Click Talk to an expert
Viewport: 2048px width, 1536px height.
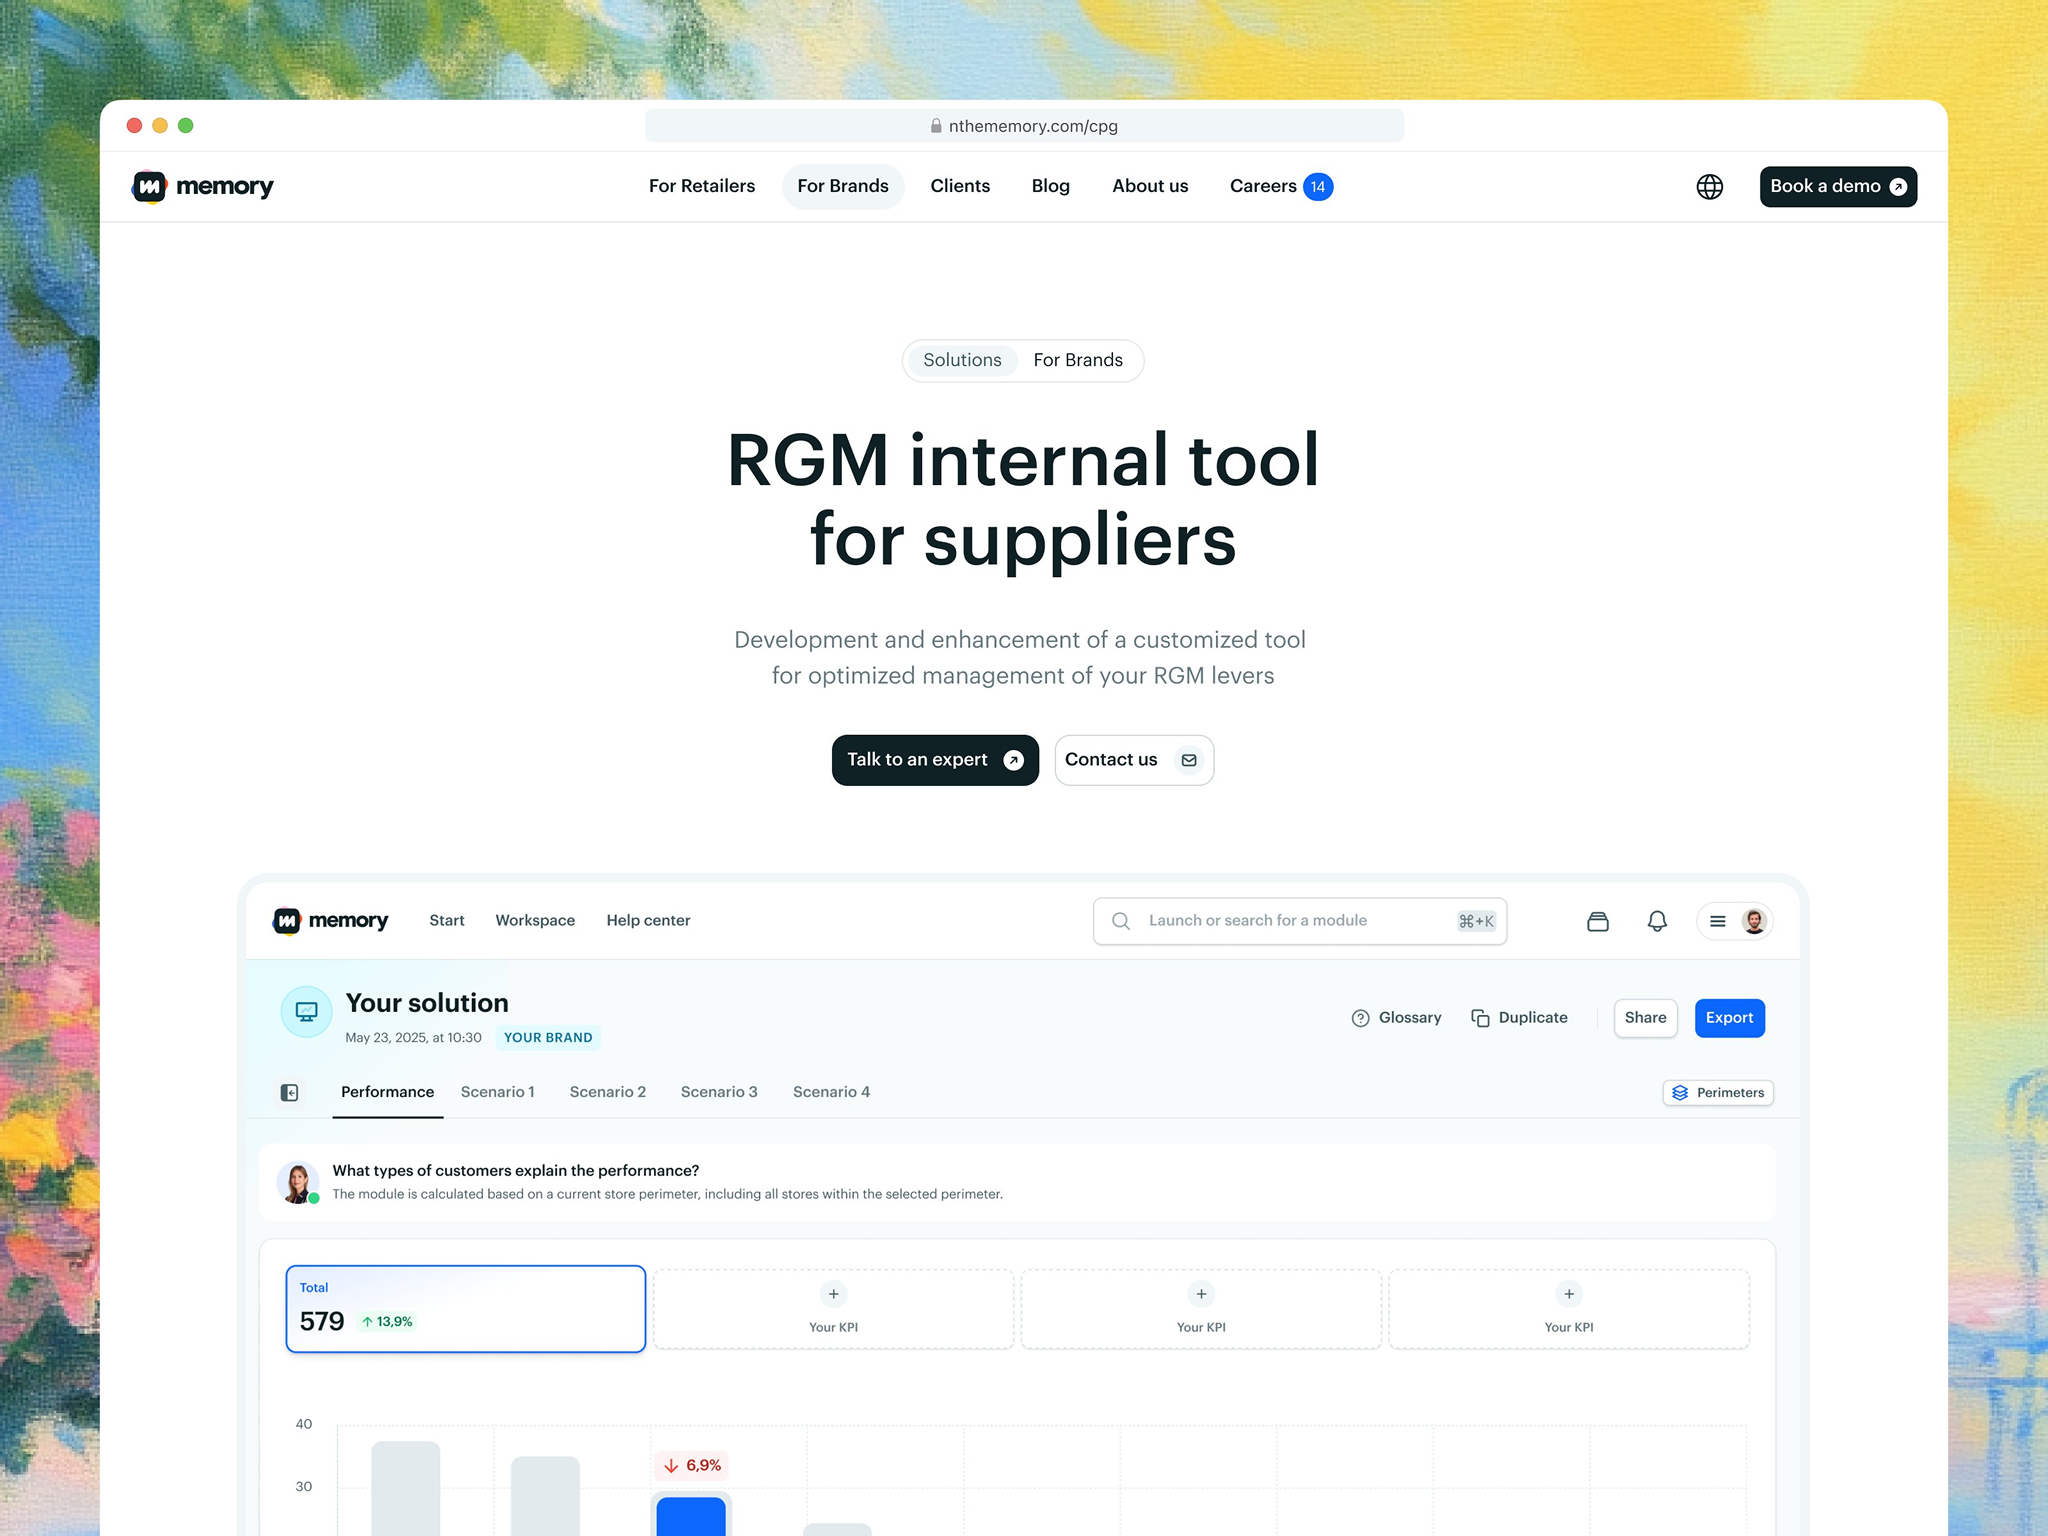point(935,760)
